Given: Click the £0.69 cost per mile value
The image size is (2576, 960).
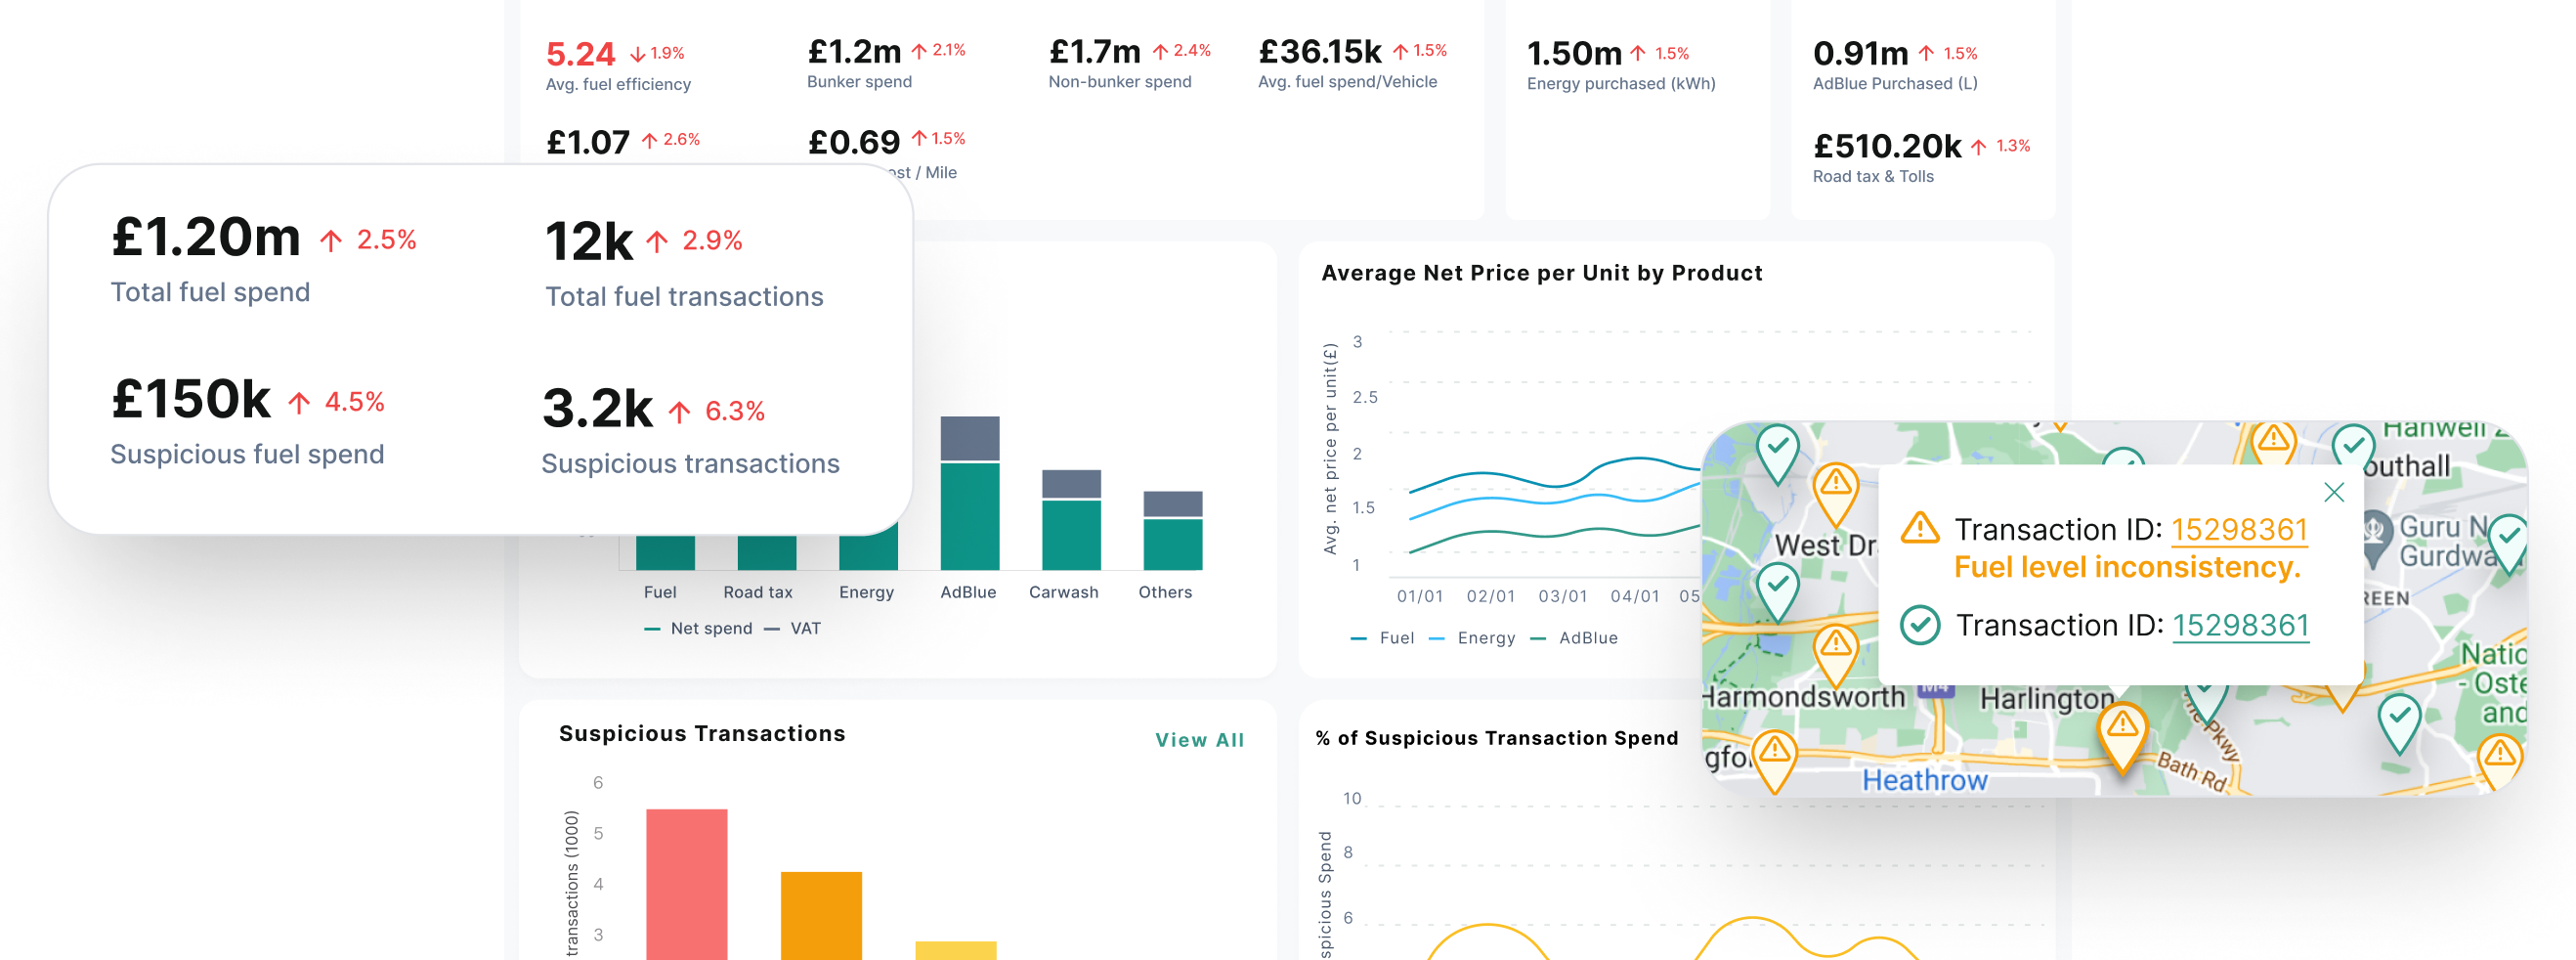Looking at the screenshot, I should tap(854, 142).
